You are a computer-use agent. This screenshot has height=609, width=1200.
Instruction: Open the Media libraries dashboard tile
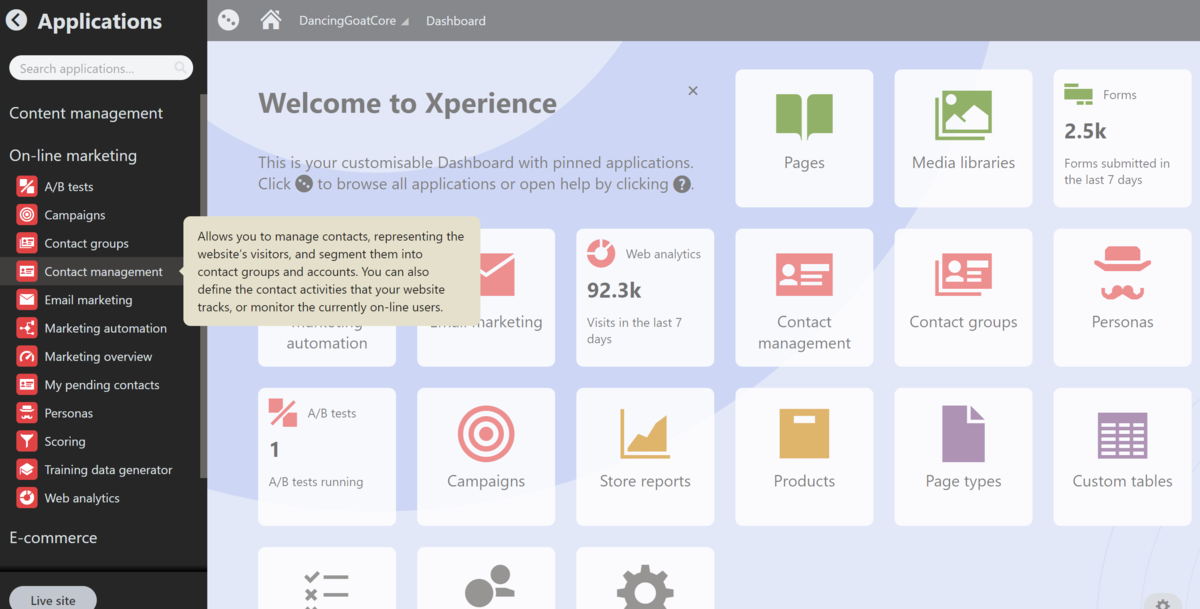point(963,138)
